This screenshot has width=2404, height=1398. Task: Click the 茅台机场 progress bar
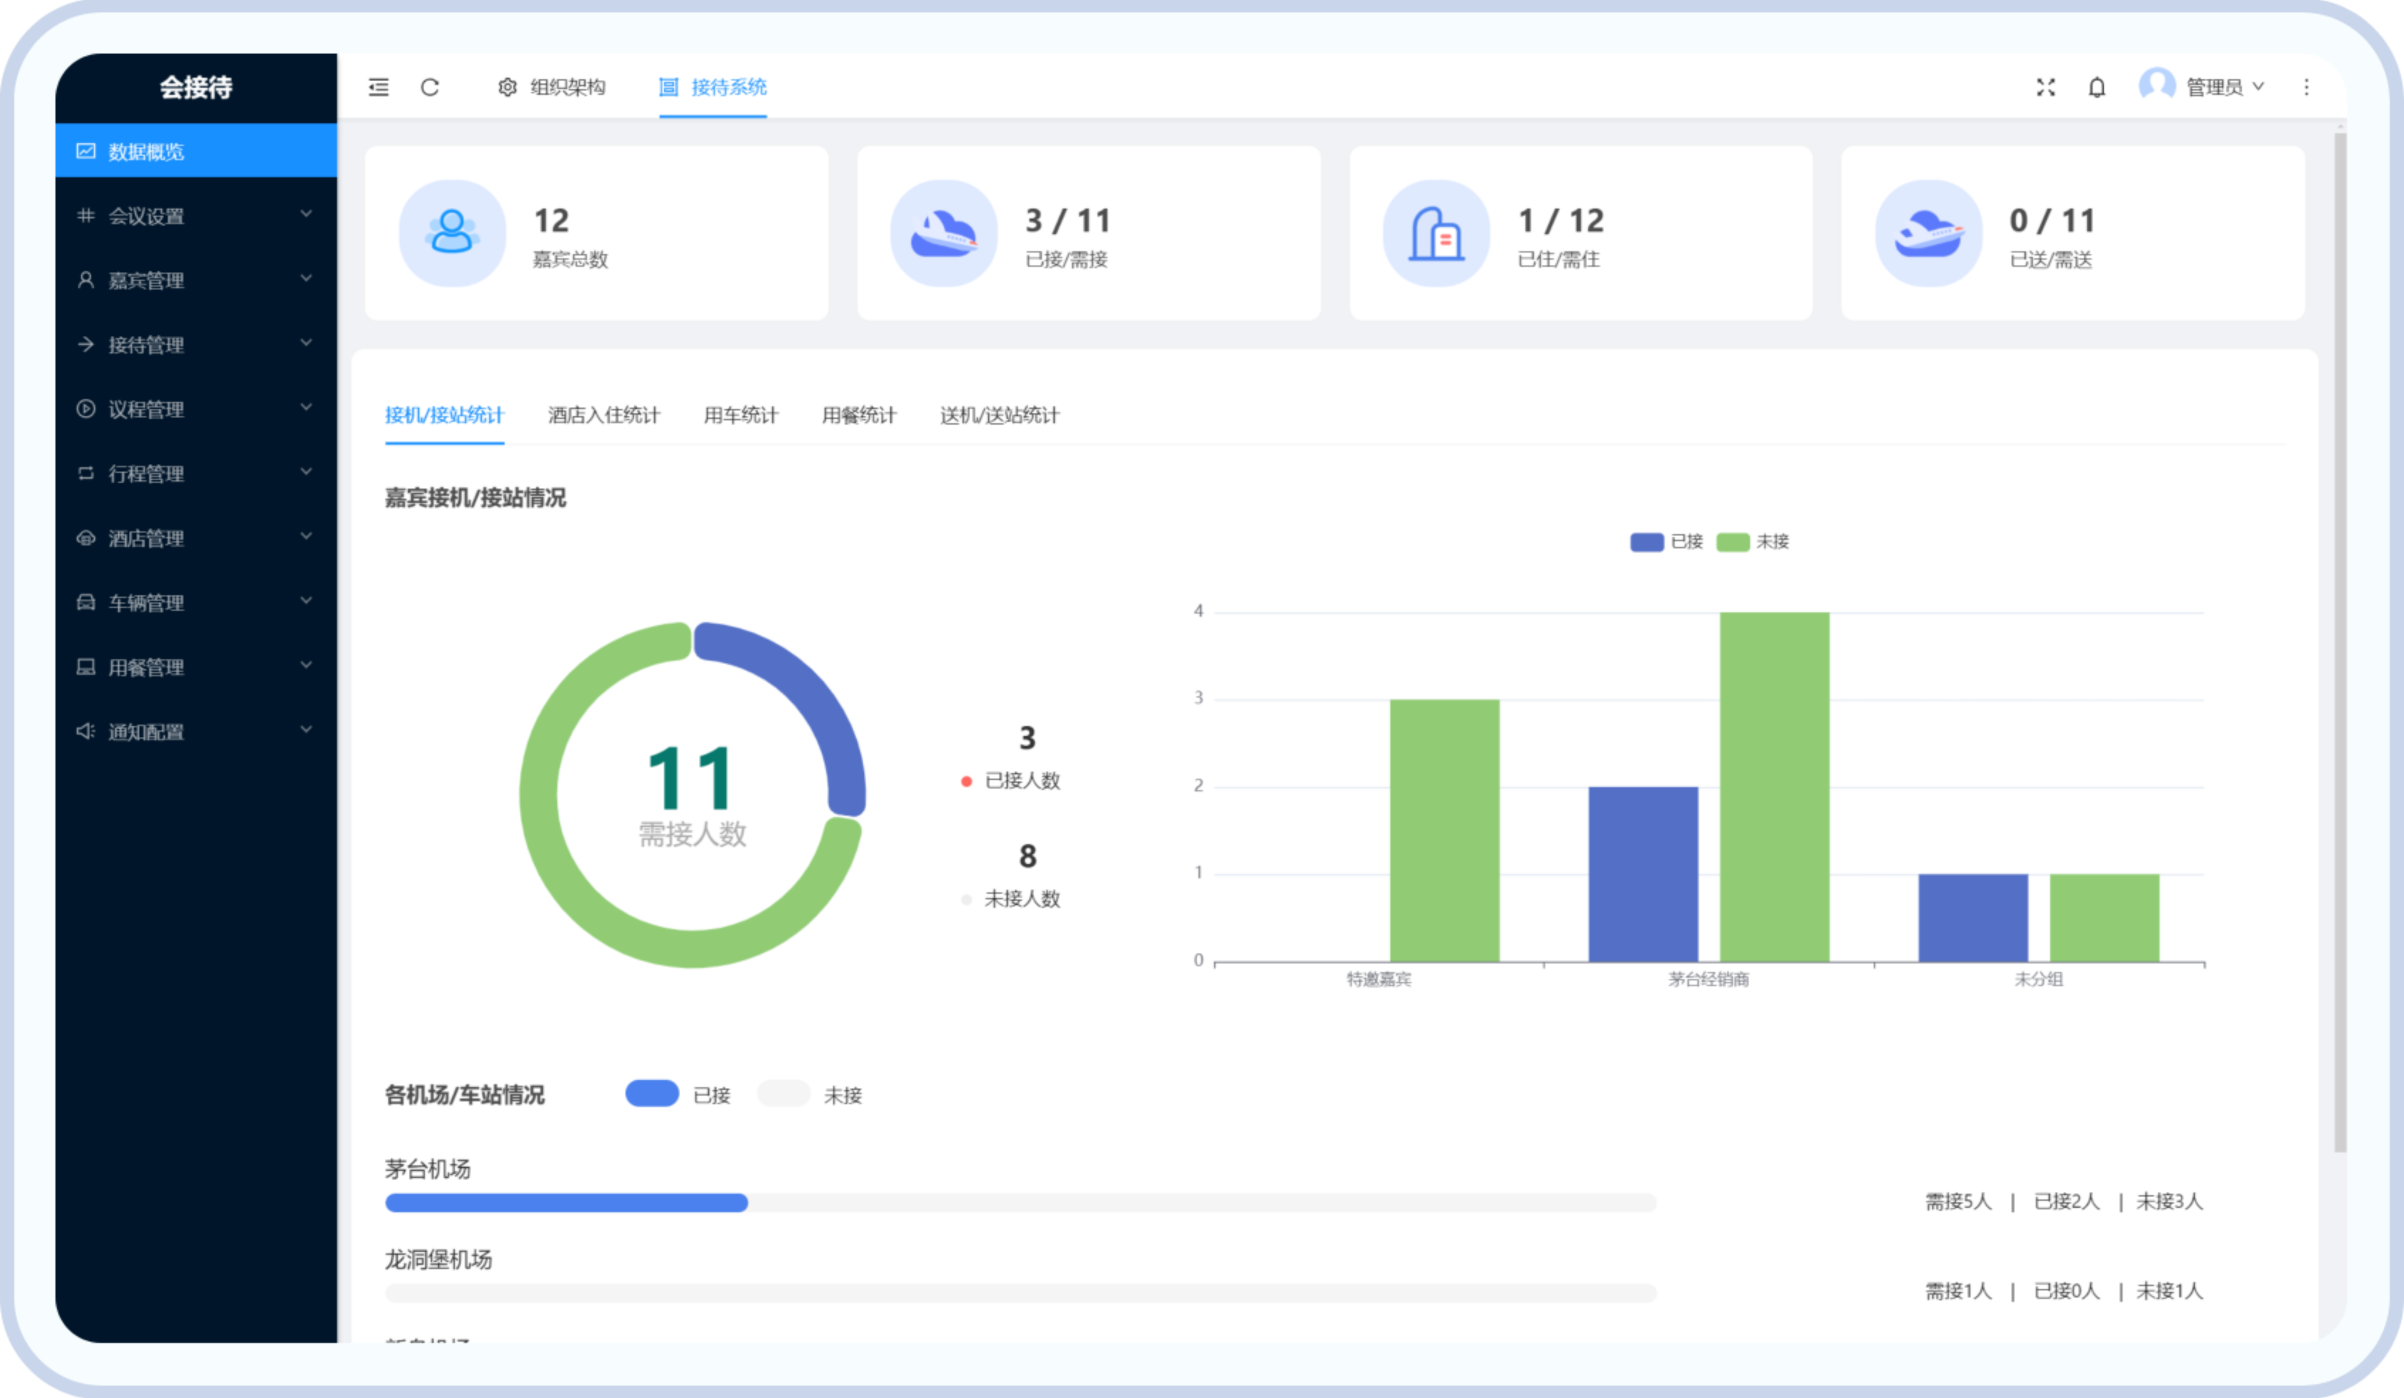pos(1020,1202)
